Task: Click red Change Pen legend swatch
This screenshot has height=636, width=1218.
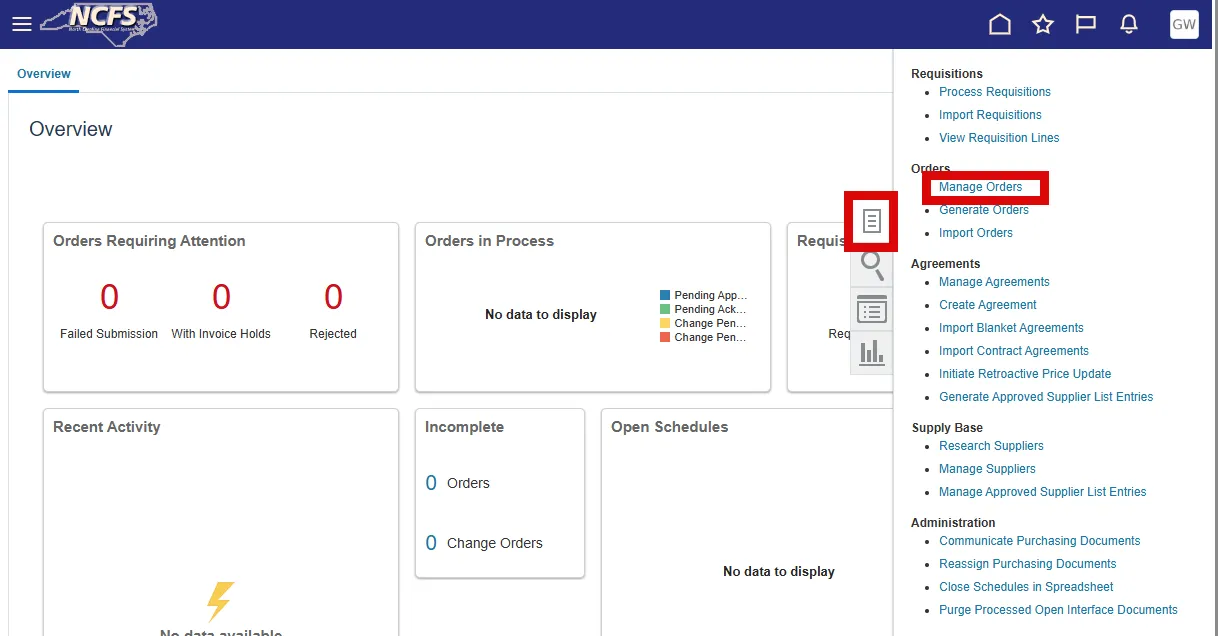Action: 665,338
